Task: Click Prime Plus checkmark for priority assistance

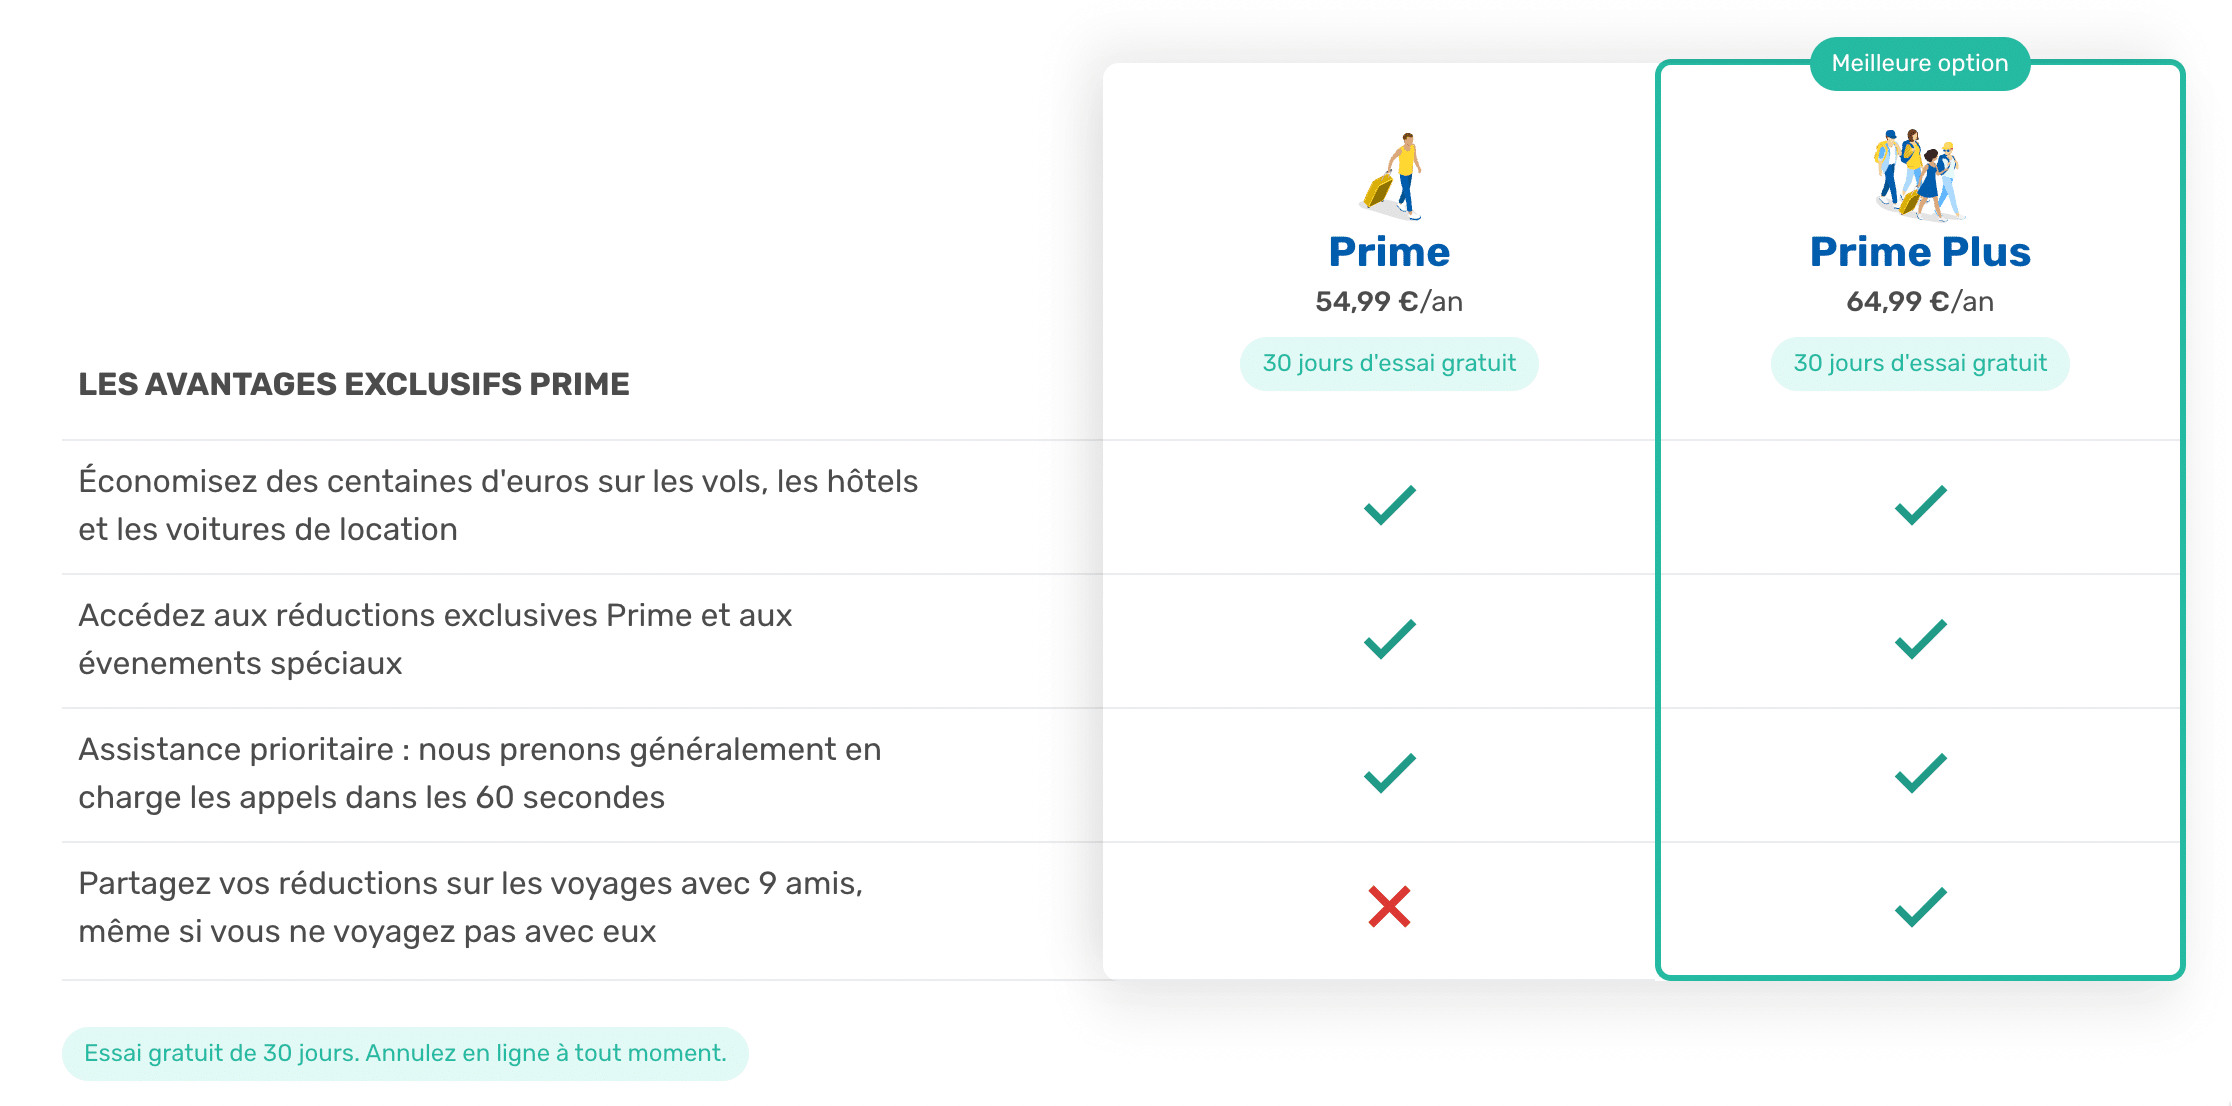Action: click(x=1921, y=773)
